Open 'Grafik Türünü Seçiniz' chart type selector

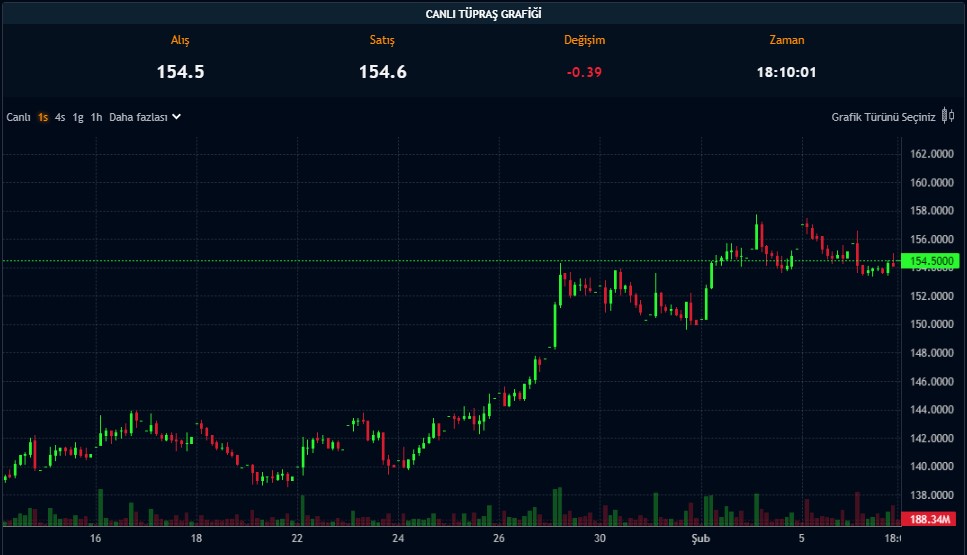(883, 117)
